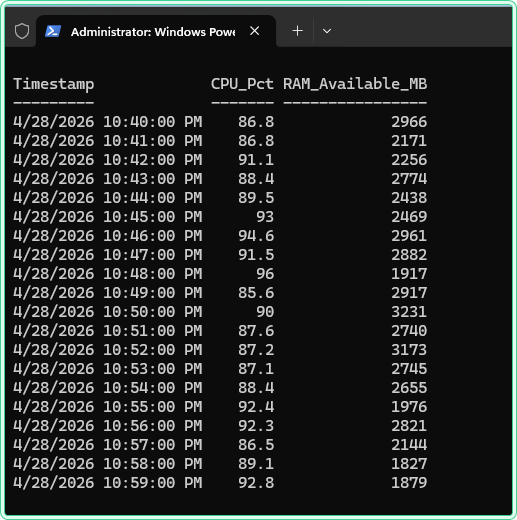Click CPU value 89.5 at 10:44

point(256,198)
